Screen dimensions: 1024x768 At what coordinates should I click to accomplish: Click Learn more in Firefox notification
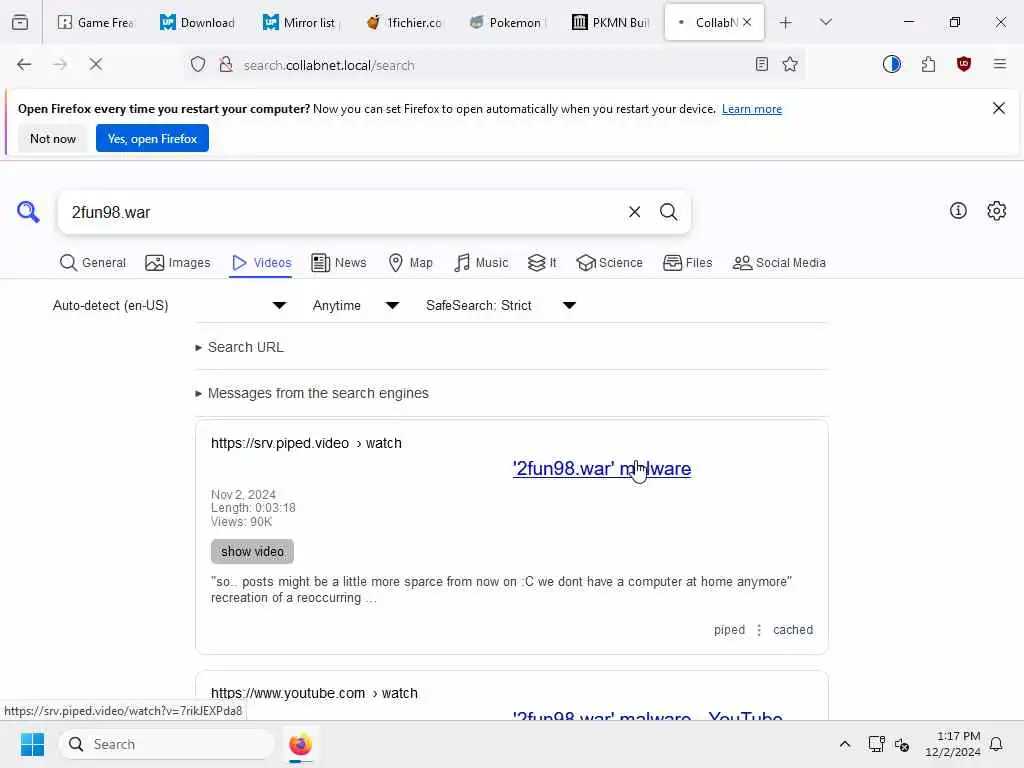pyautogui.click(x=752, y=109)
